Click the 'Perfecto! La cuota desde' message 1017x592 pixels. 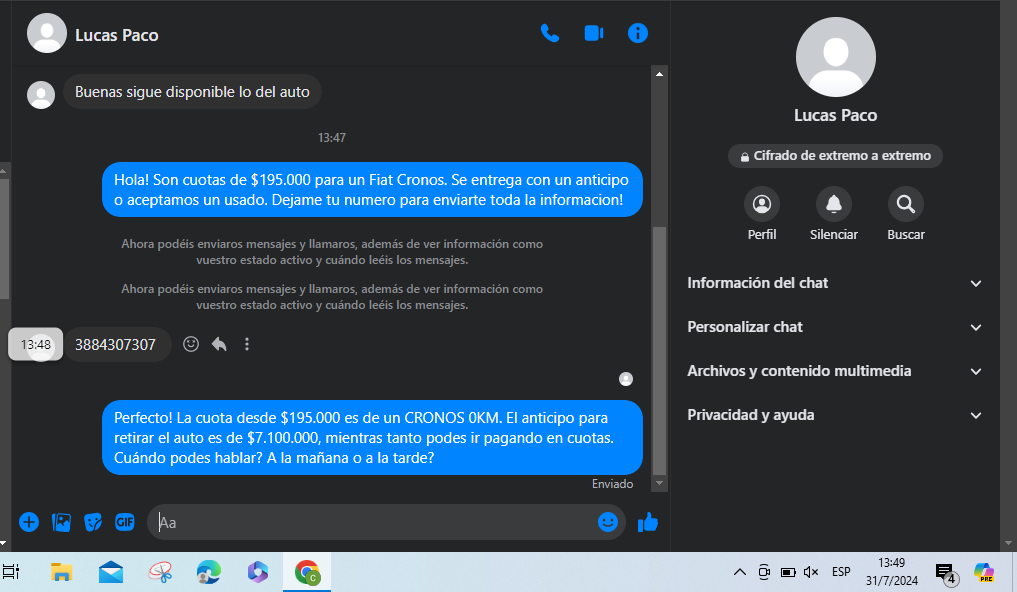372,438
